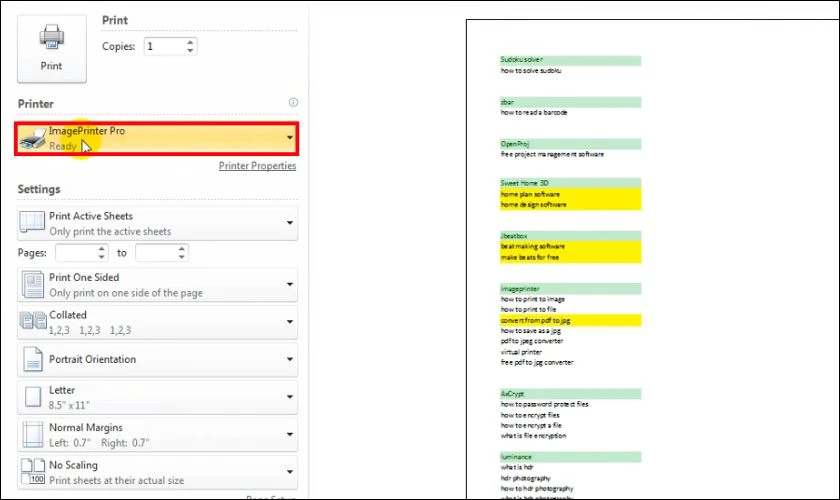Decrease the Pages to value
840x500 pixels.
pos(182,257)
